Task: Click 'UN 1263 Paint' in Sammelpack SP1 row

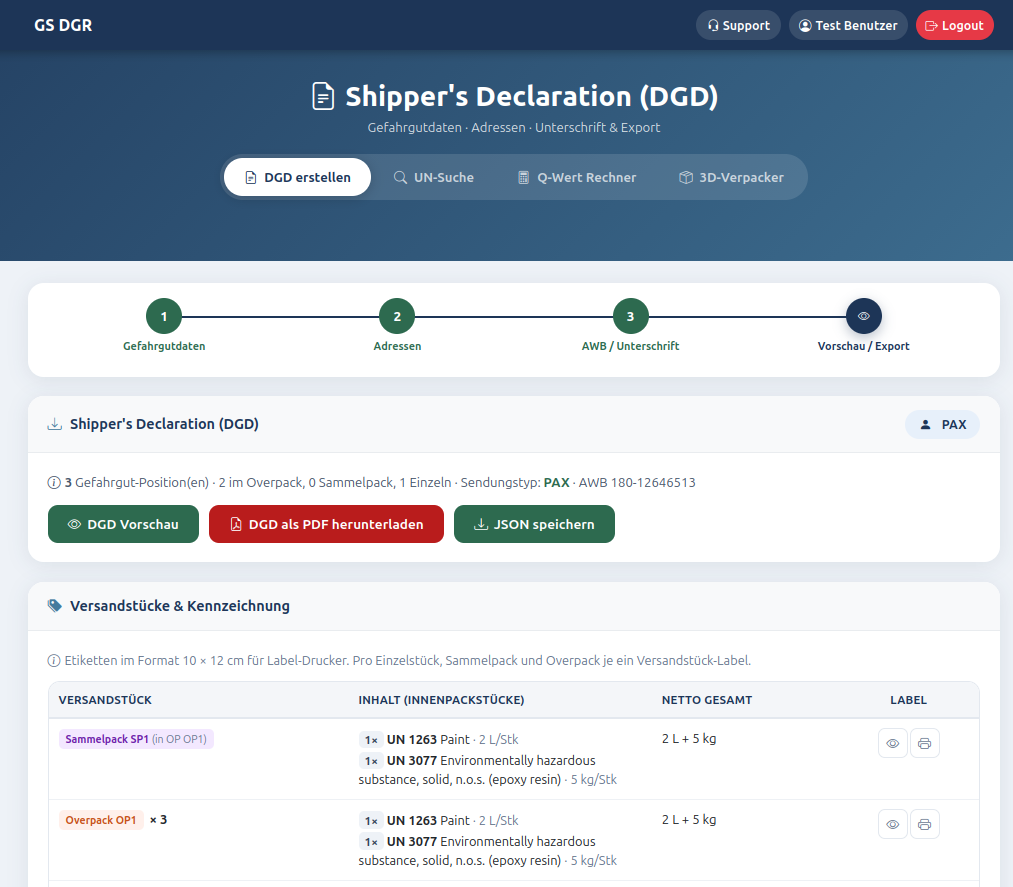Action: tap(428, 739)
